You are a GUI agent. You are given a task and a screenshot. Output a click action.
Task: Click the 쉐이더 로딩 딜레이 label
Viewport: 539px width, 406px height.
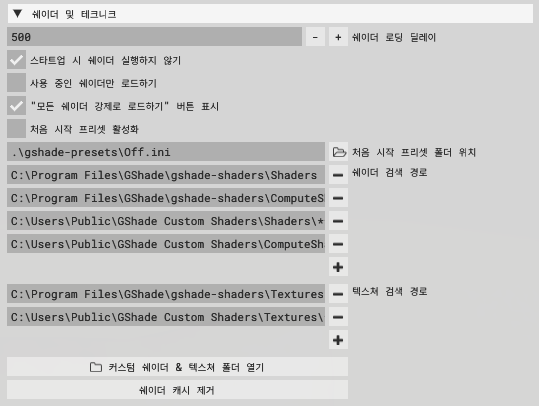394,37
